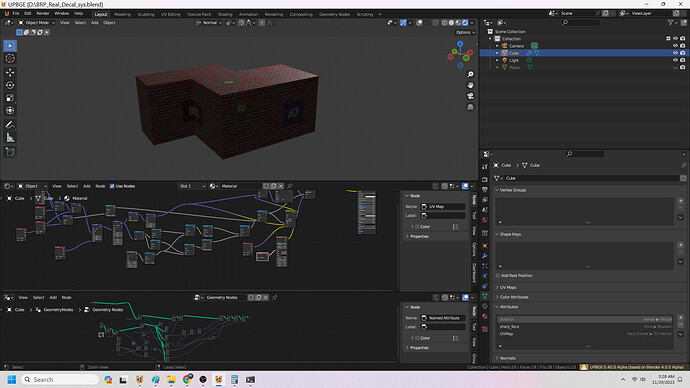Viewport: 690px width, 388px height.
Task: Edit the node Name field 'UV Map'
Action: pyautogui.click(x=443, y=206)
